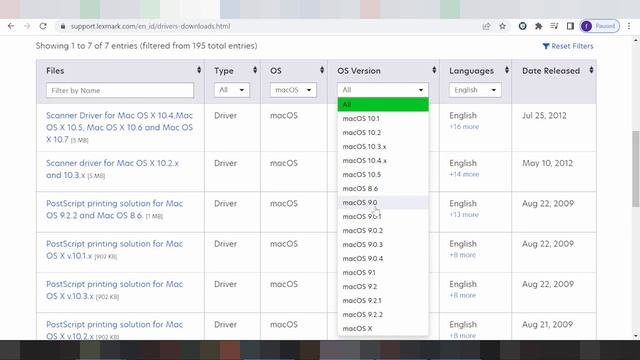Choose macOS 9.0.1 option

383,216
